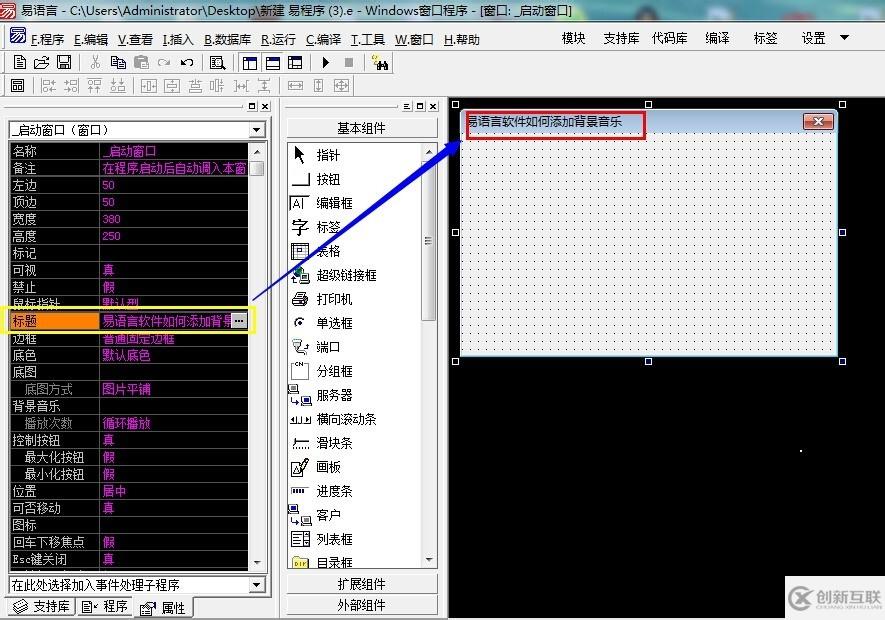The image size is (885, 620).
Task: Toggle the Esc键关闭 property value
Action: pyautogui.click(x=174, y=559)
